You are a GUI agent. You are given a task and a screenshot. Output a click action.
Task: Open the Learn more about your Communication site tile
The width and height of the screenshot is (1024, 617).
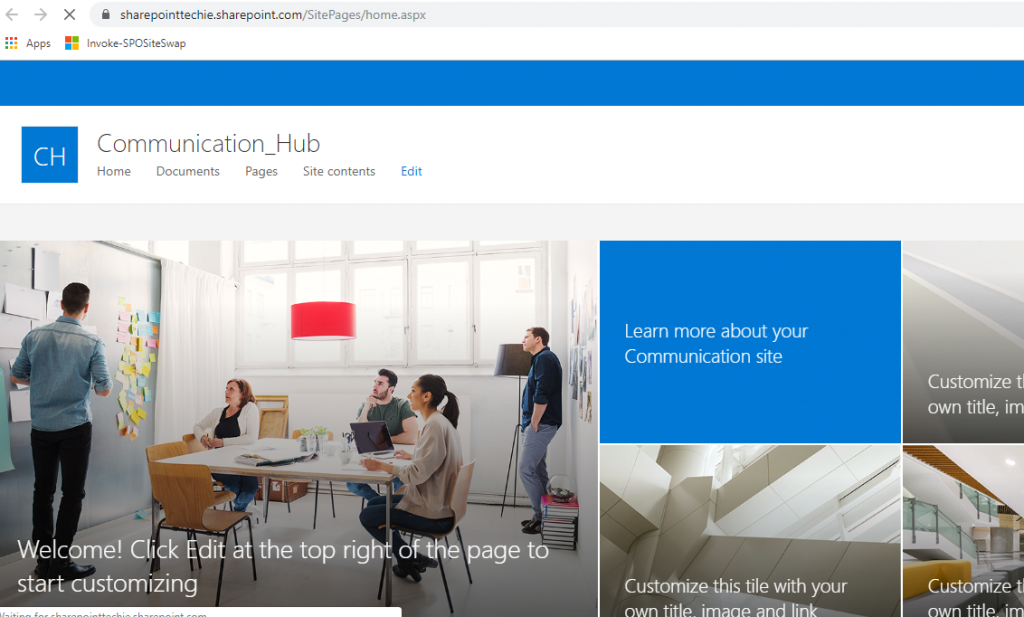coord(749,342)
